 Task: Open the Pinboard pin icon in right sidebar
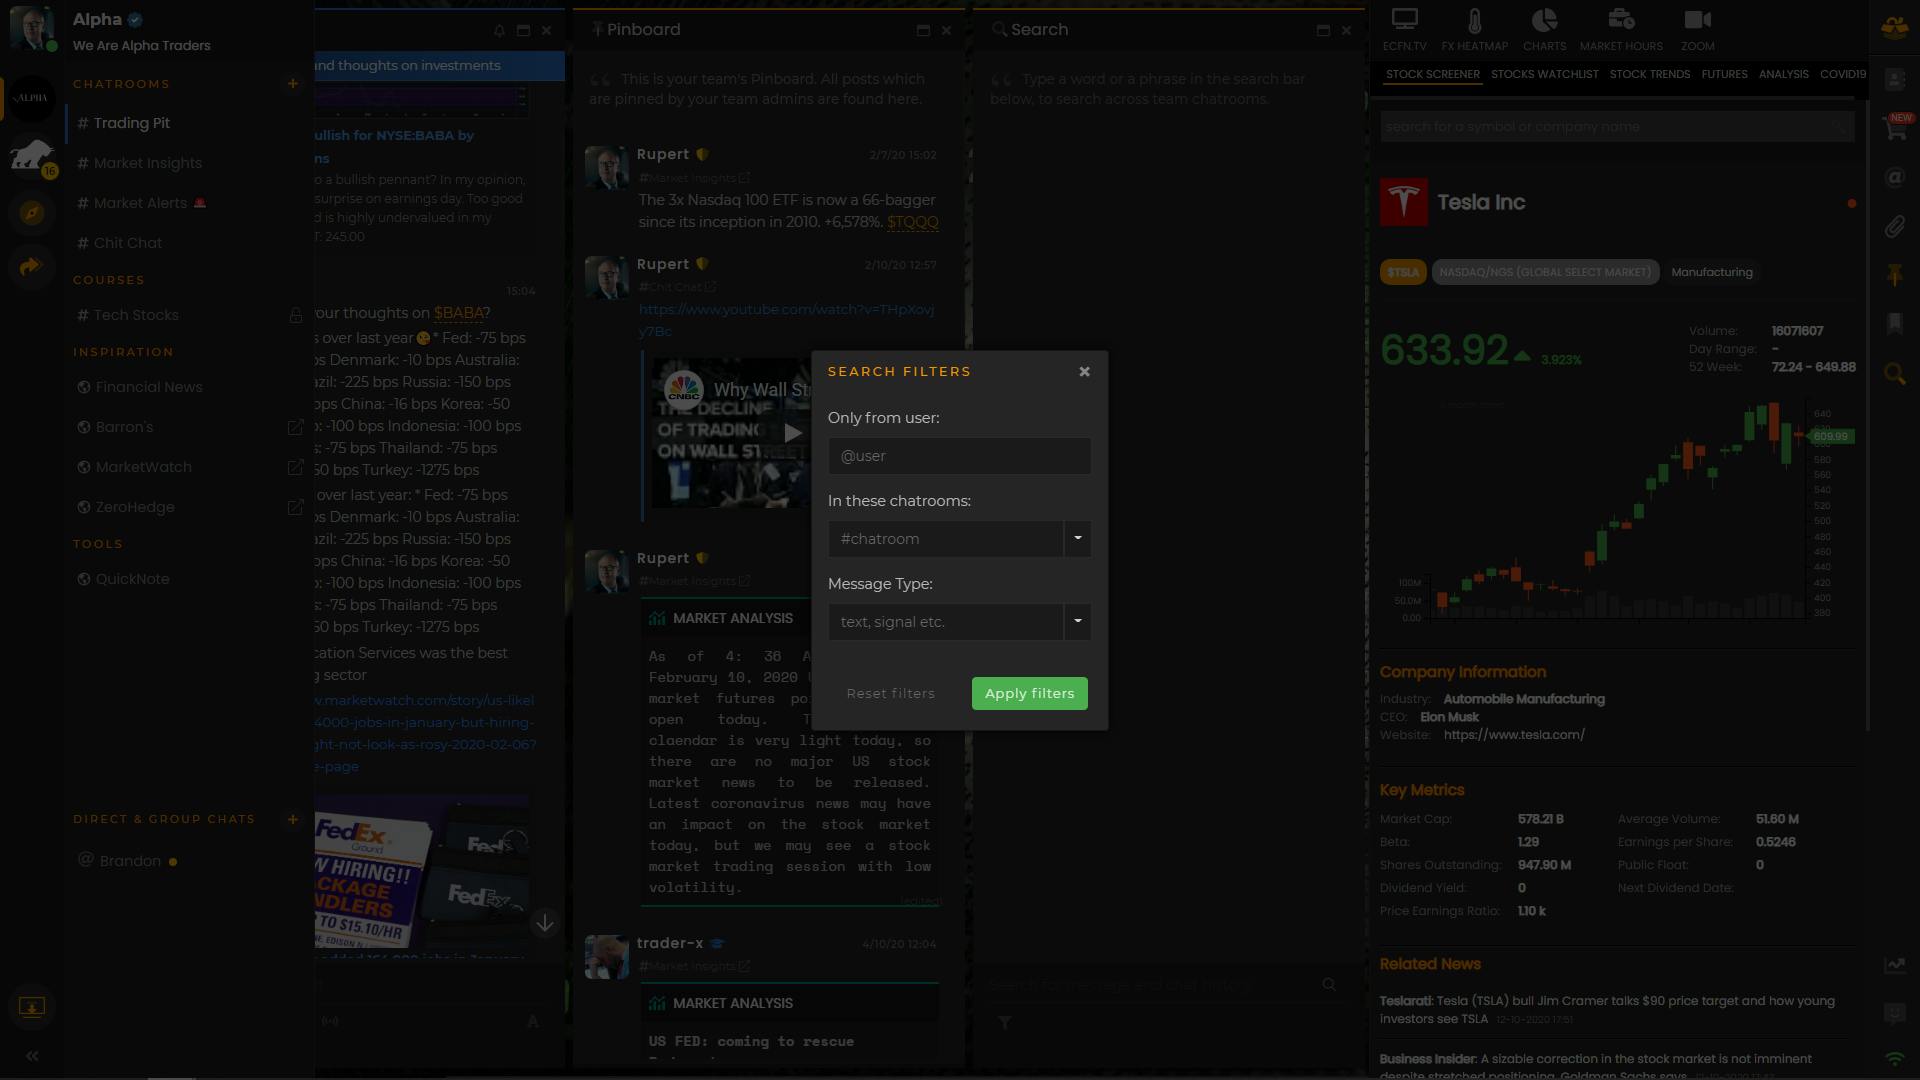click(x=1895, y=275)
